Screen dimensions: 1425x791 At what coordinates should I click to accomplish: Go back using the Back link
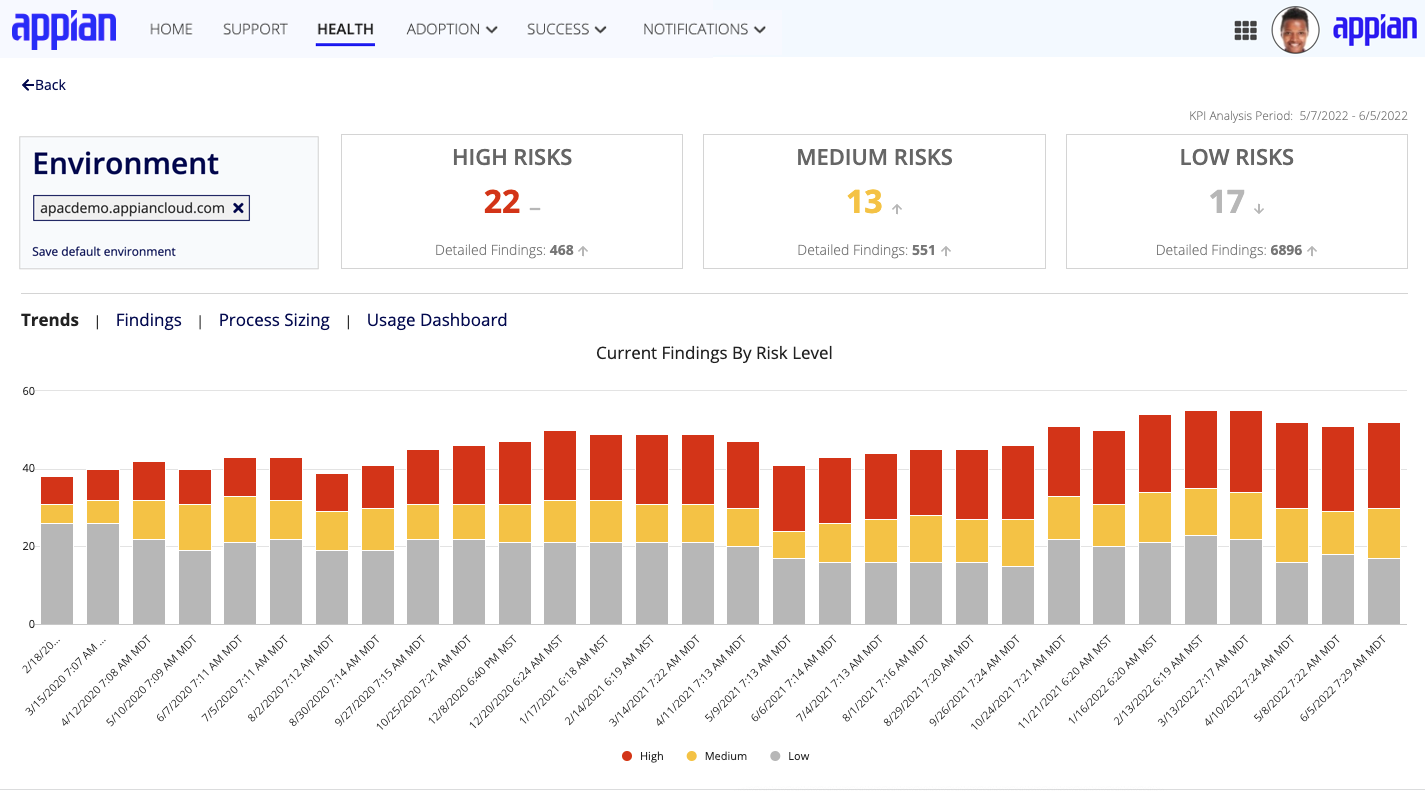point(44,85)
